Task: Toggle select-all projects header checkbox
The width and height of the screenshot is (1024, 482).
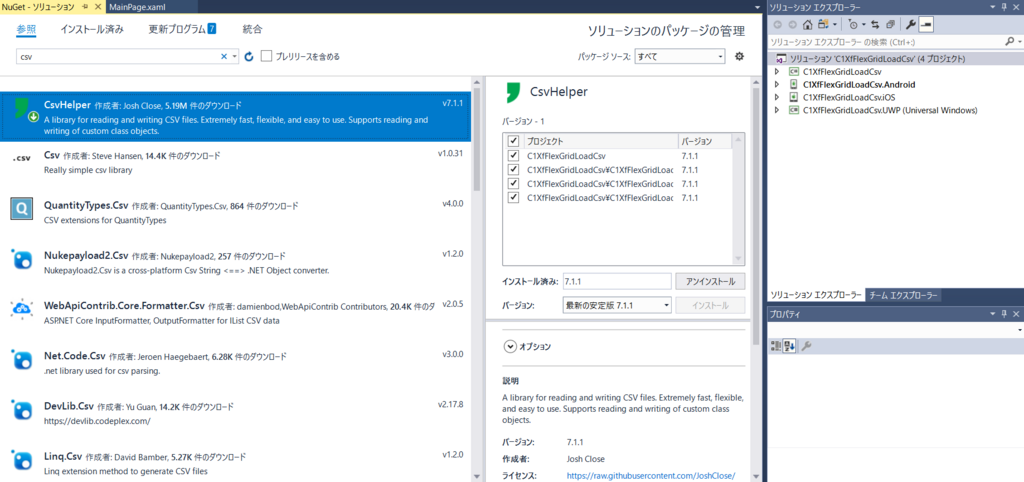Action: (513, 141)
